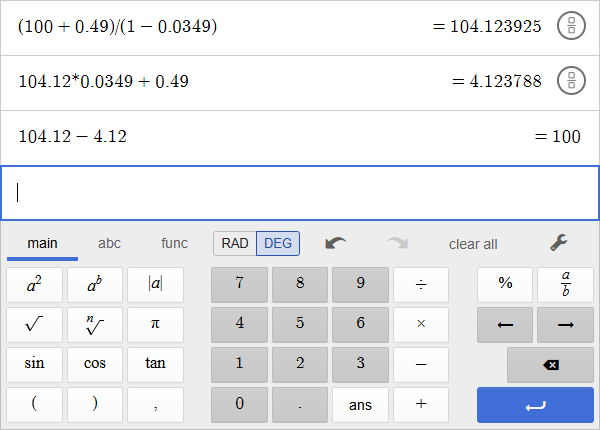The height and width of the screenshot is (430, 600).
Task: Move cursor right with right arrow key
Action: [566, 325]
